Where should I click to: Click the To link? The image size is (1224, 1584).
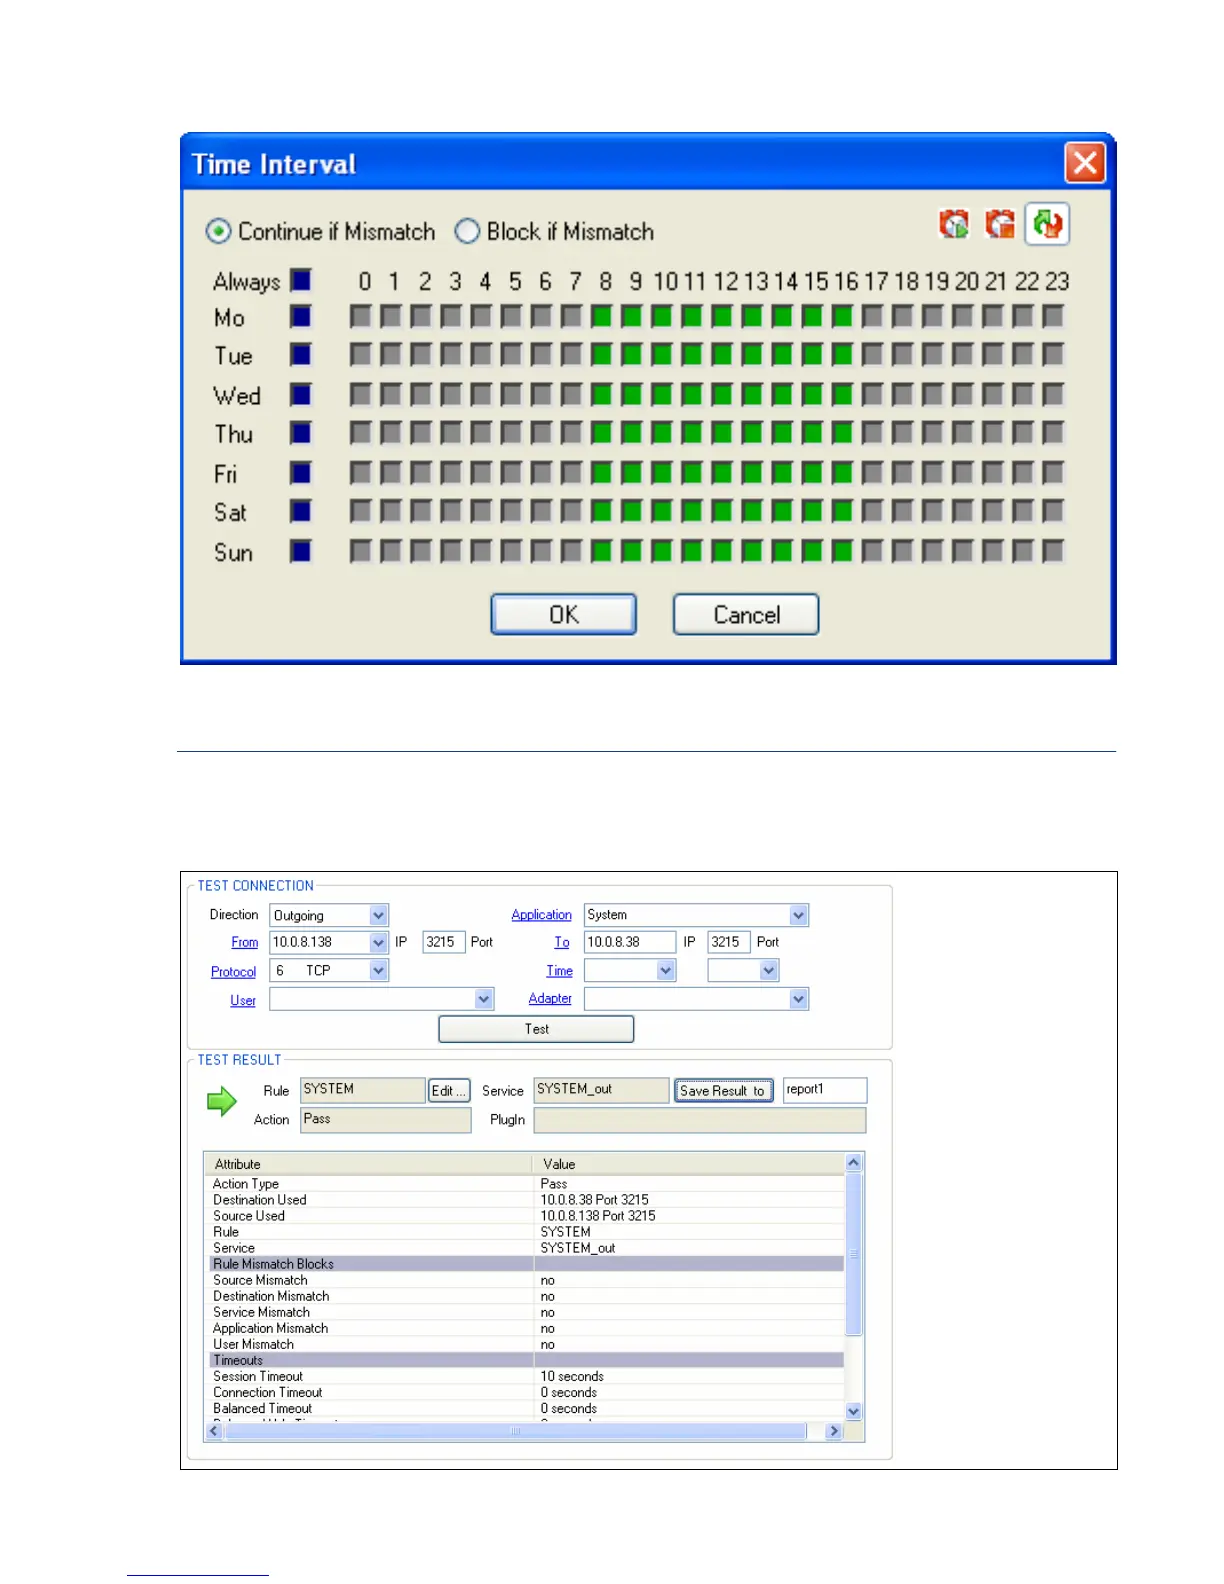click(562, 942)
